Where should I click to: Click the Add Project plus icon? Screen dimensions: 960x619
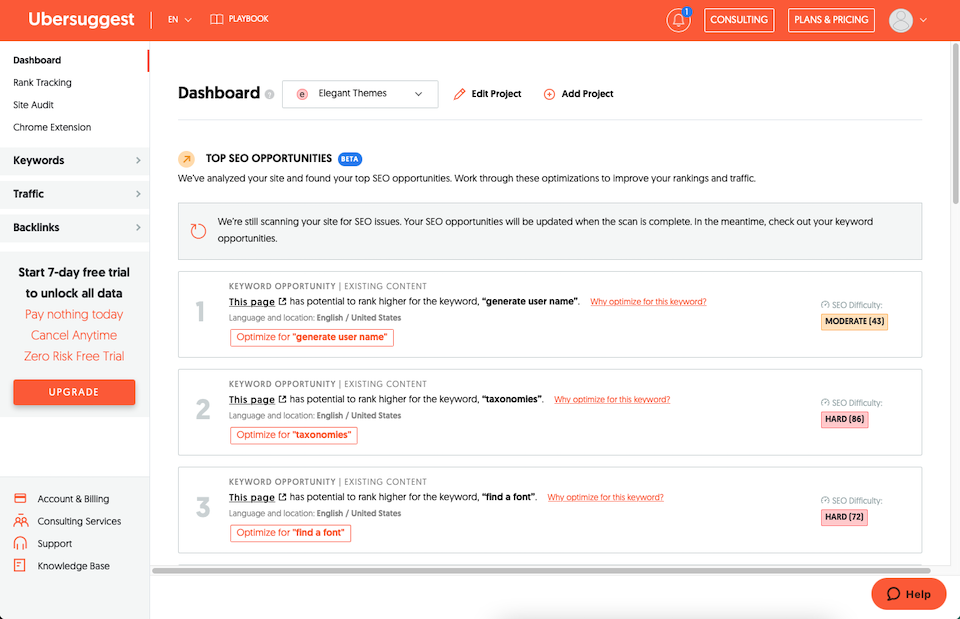(549, 94)
